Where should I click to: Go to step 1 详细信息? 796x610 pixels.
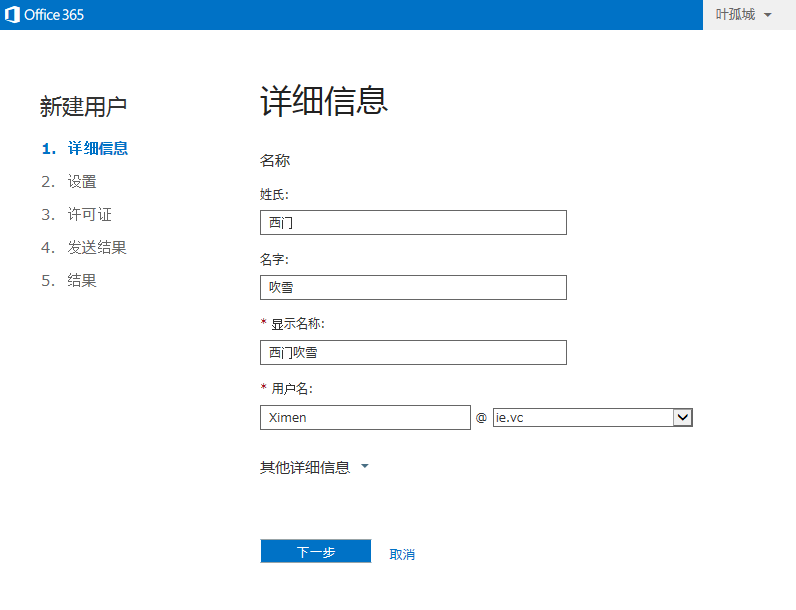(97, 149)
